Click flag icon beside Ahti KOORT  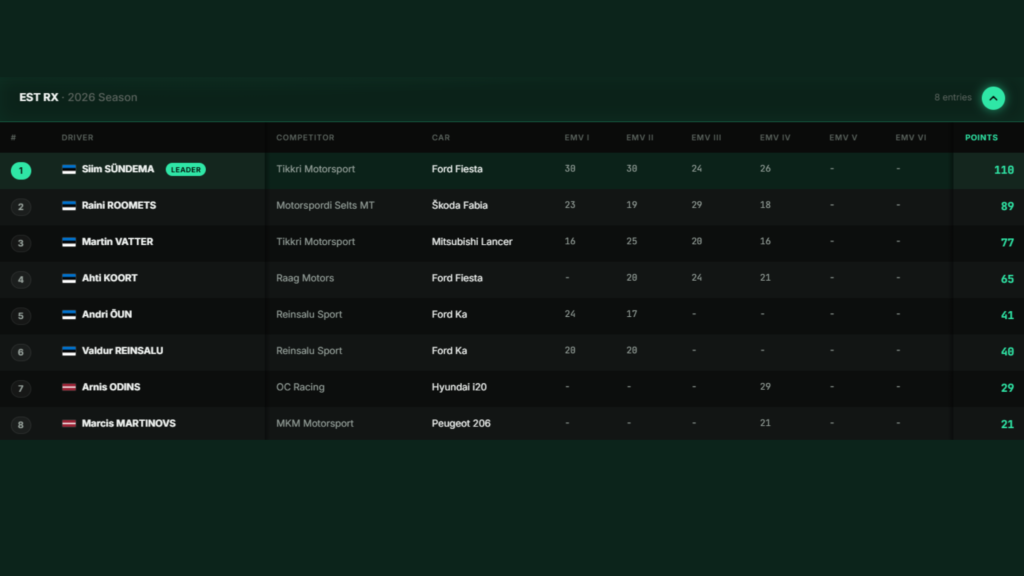[x=69, y=278]
